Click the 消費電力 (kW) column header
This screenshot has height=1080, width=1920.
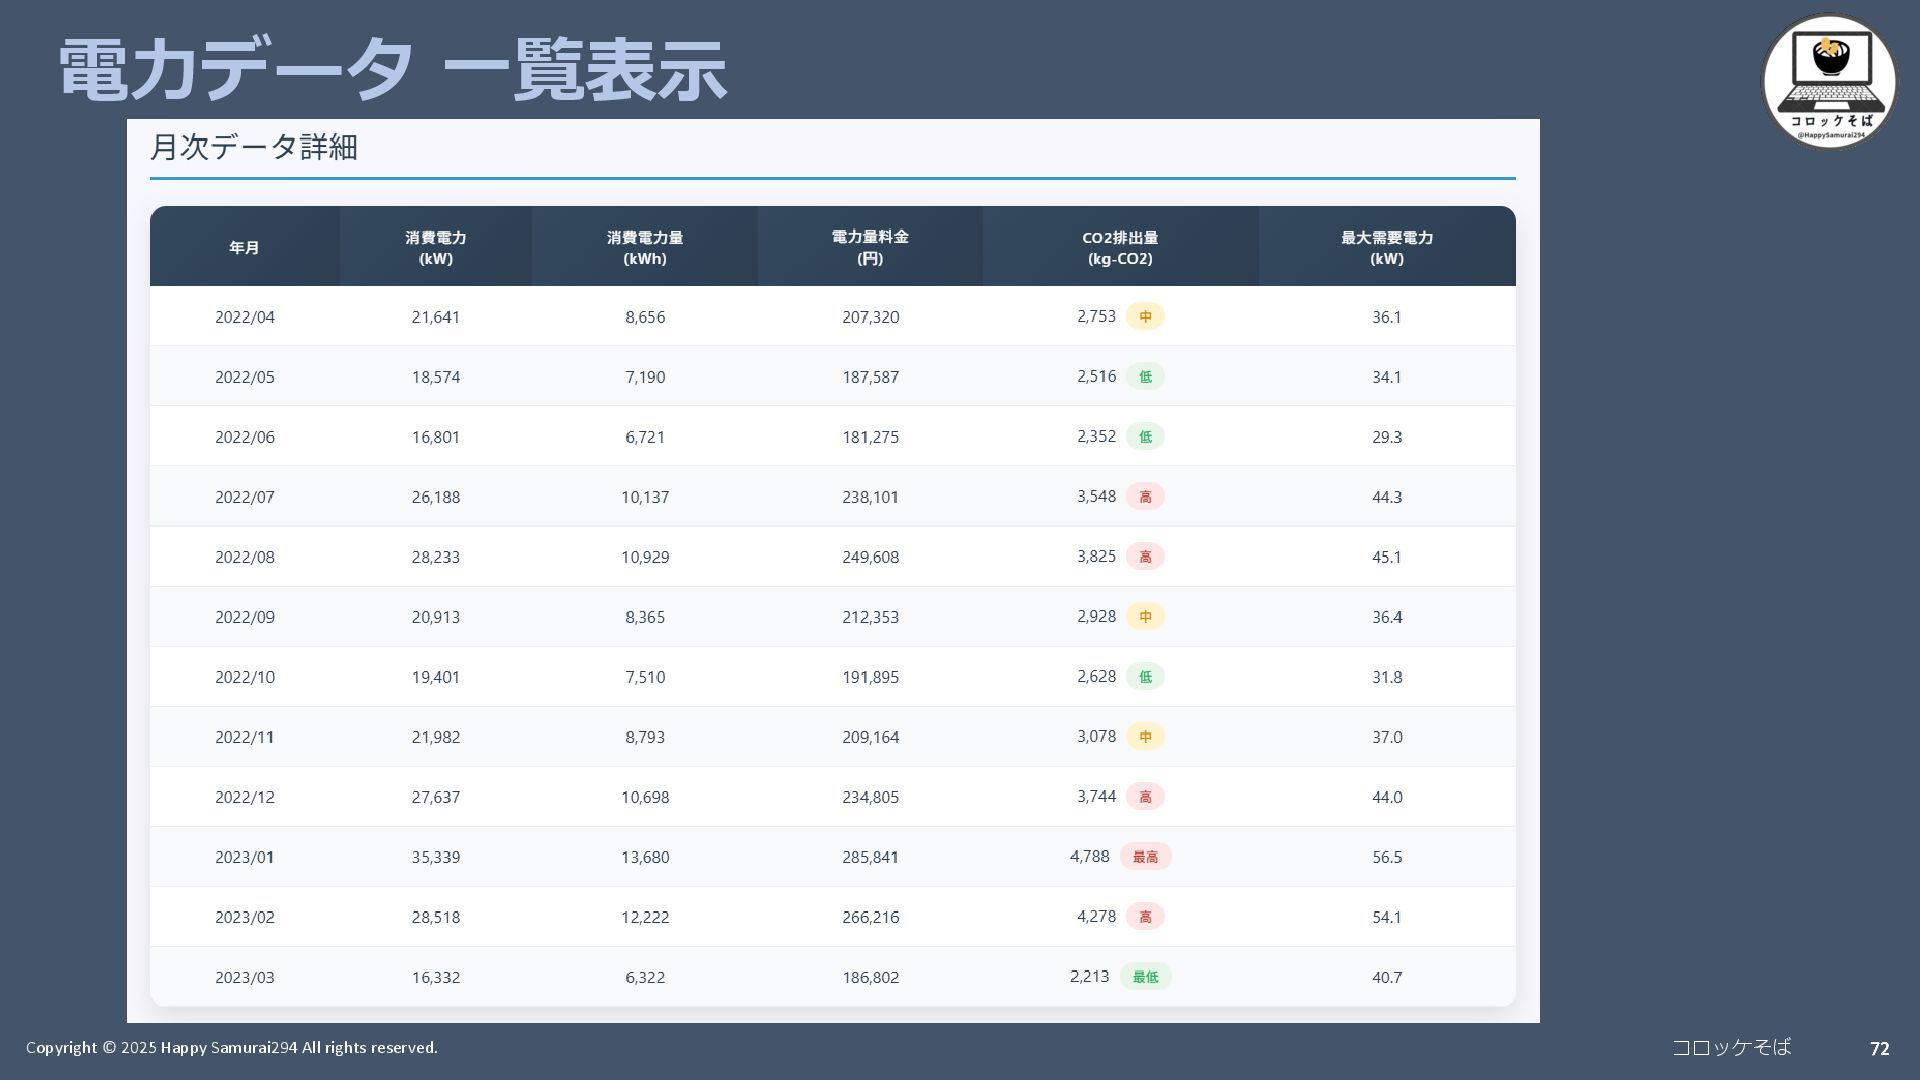(436, 247)
